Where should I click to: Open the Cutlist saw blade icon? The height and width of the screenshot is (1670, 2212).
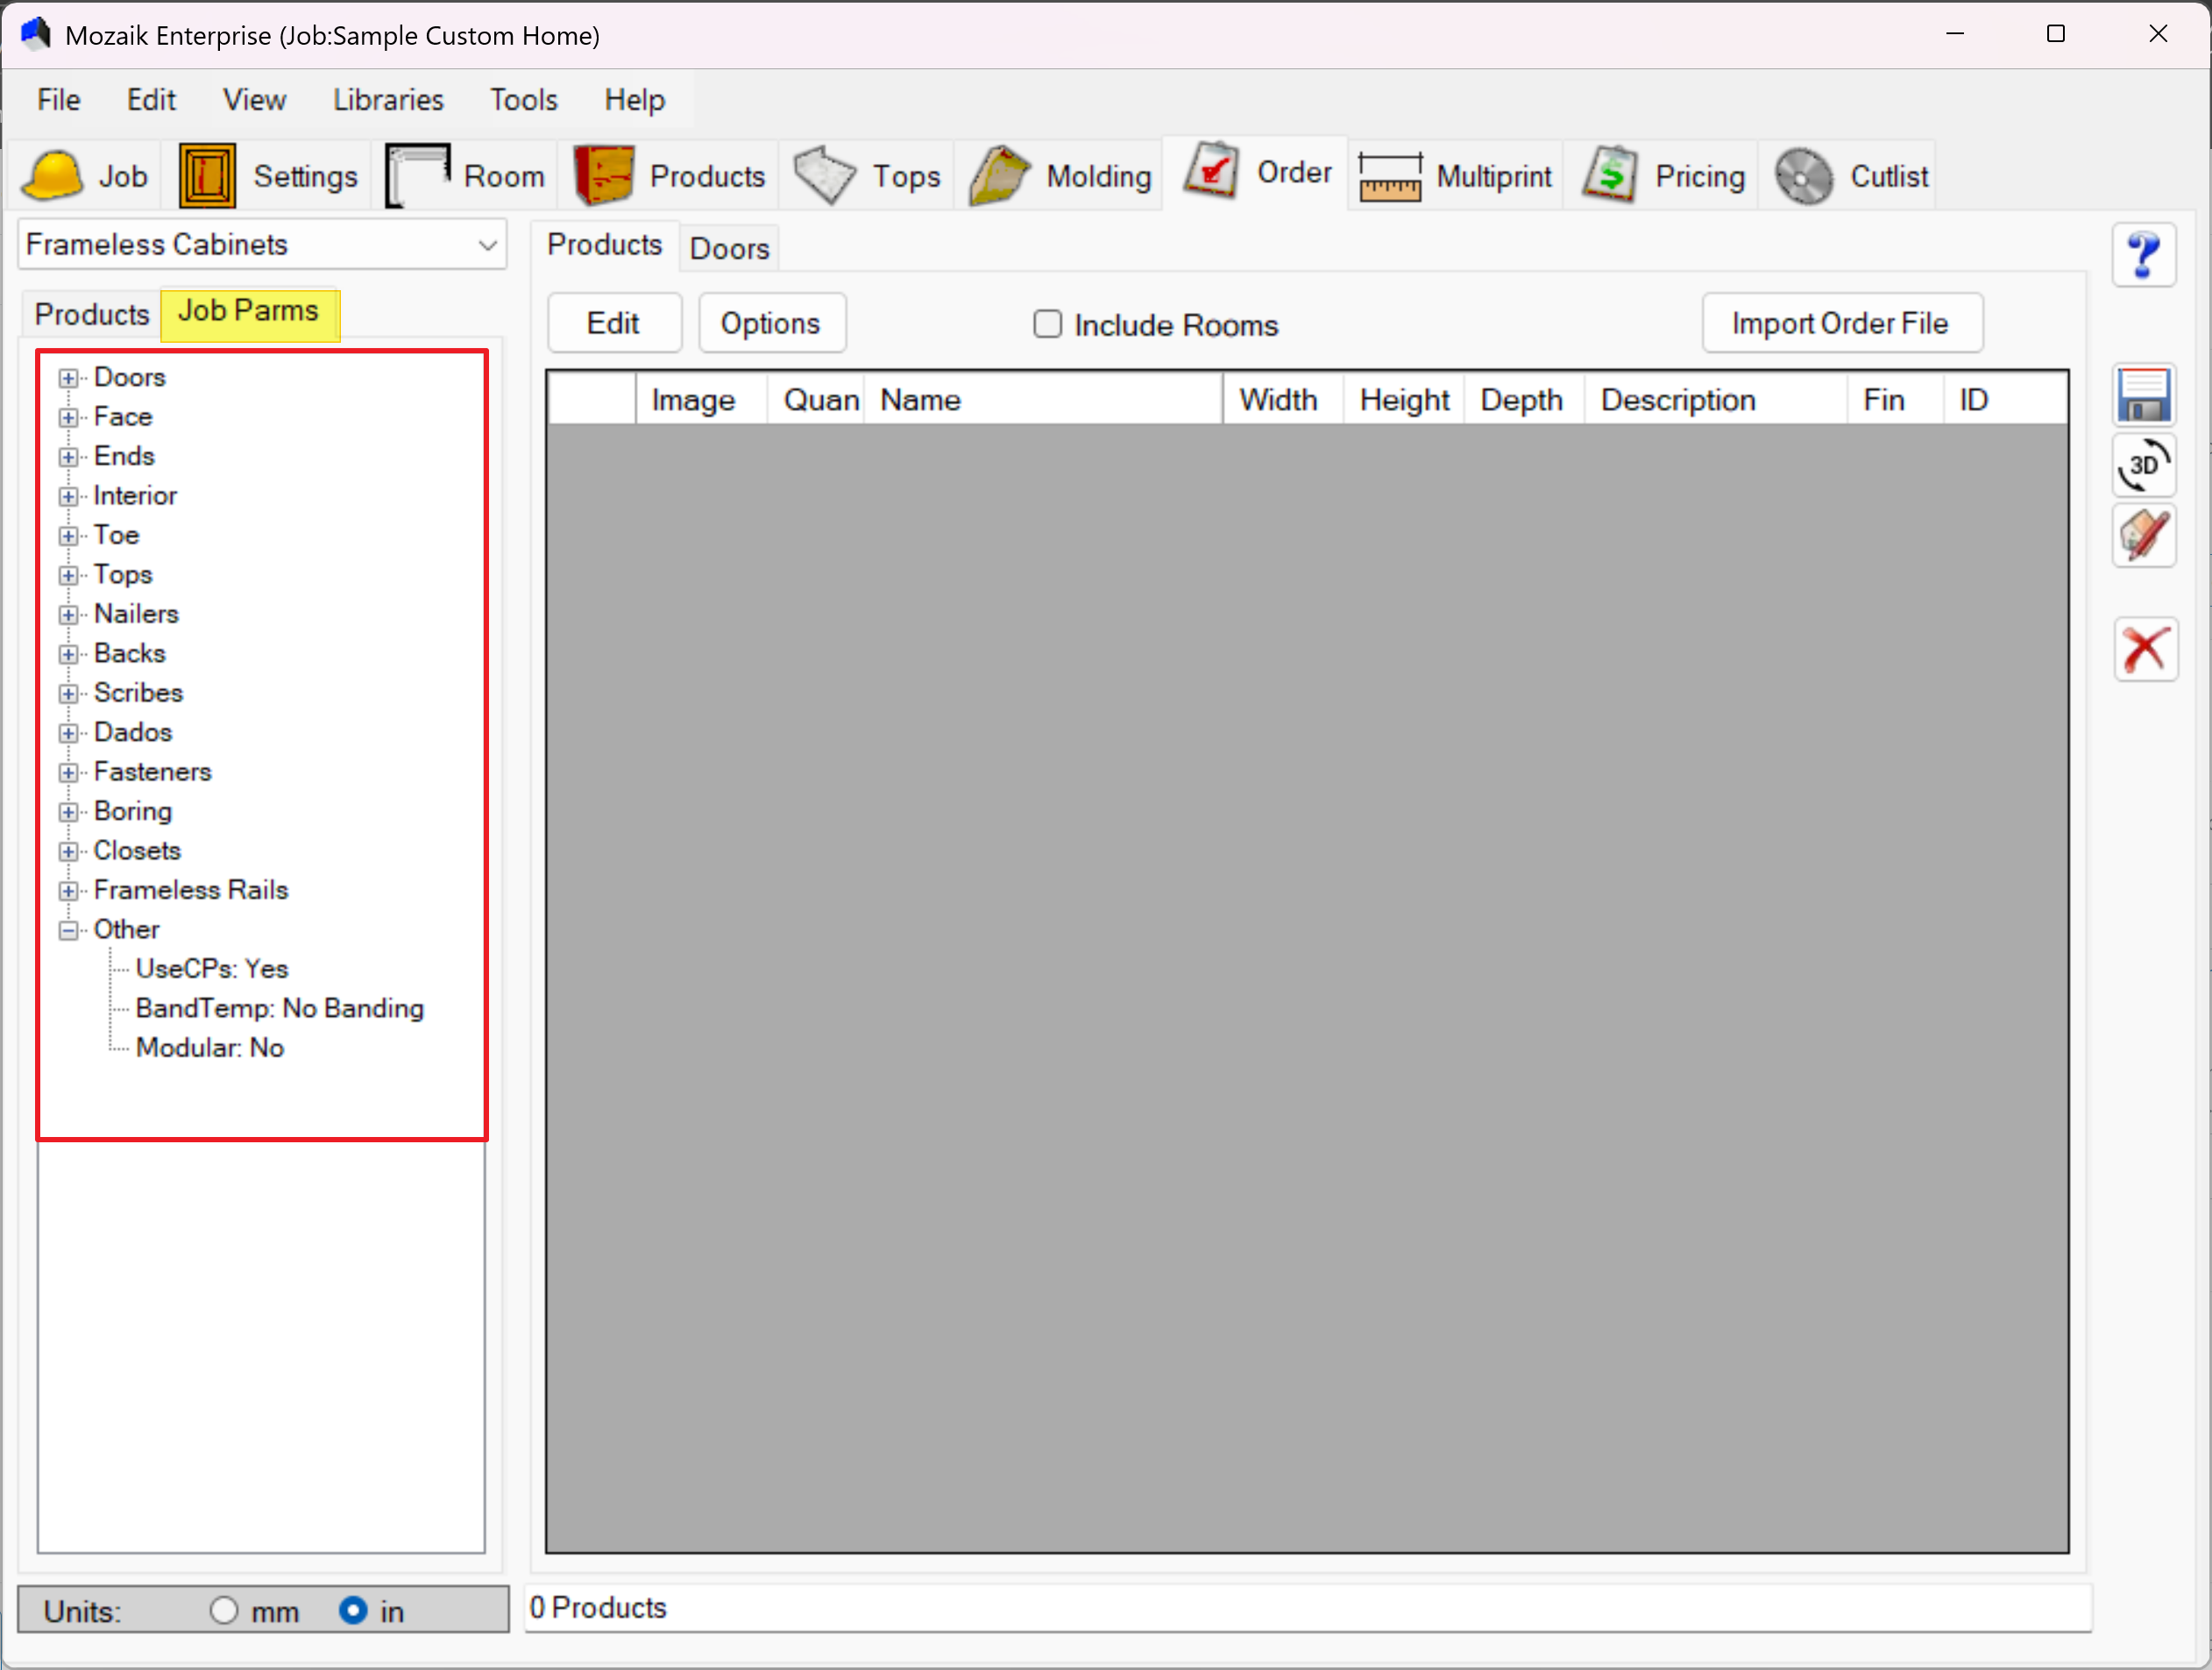pyautogui.click(x=1803, y=176)
